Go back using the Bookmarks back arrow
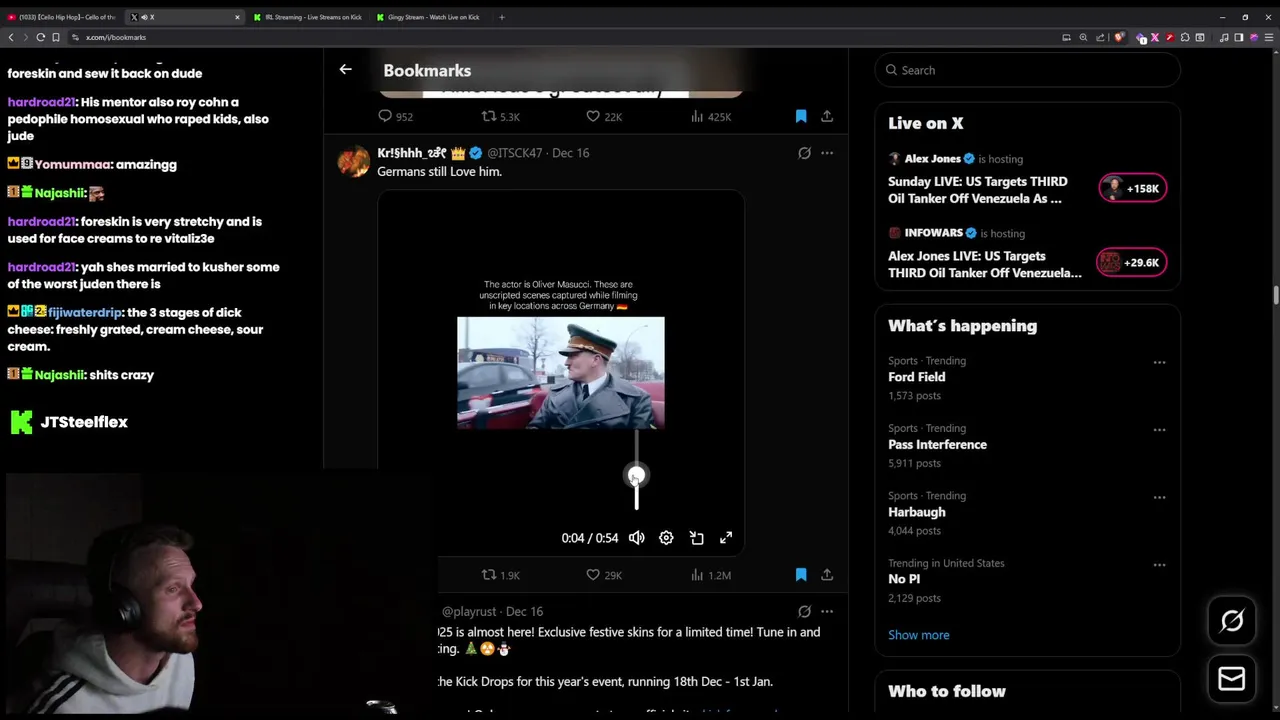This screenshot has width=1280, height=720. click(x=345, y=70)
